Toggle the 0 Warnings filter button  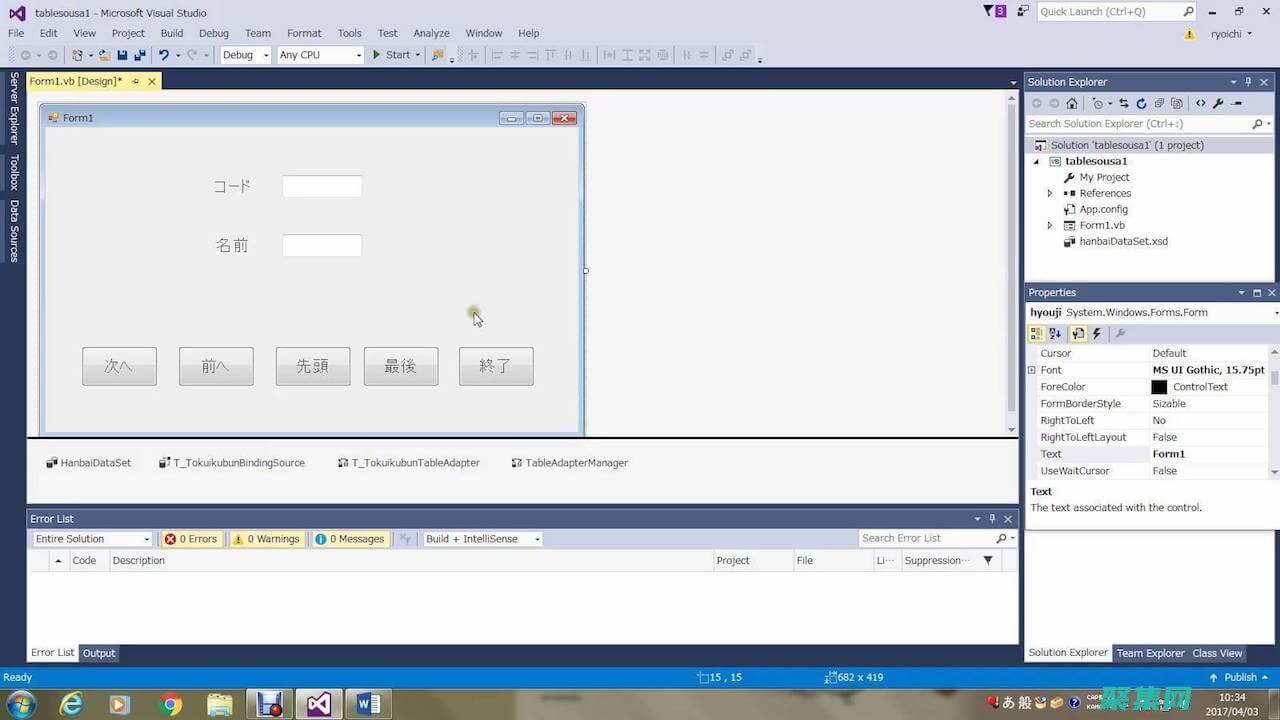(x=266, y=539)
